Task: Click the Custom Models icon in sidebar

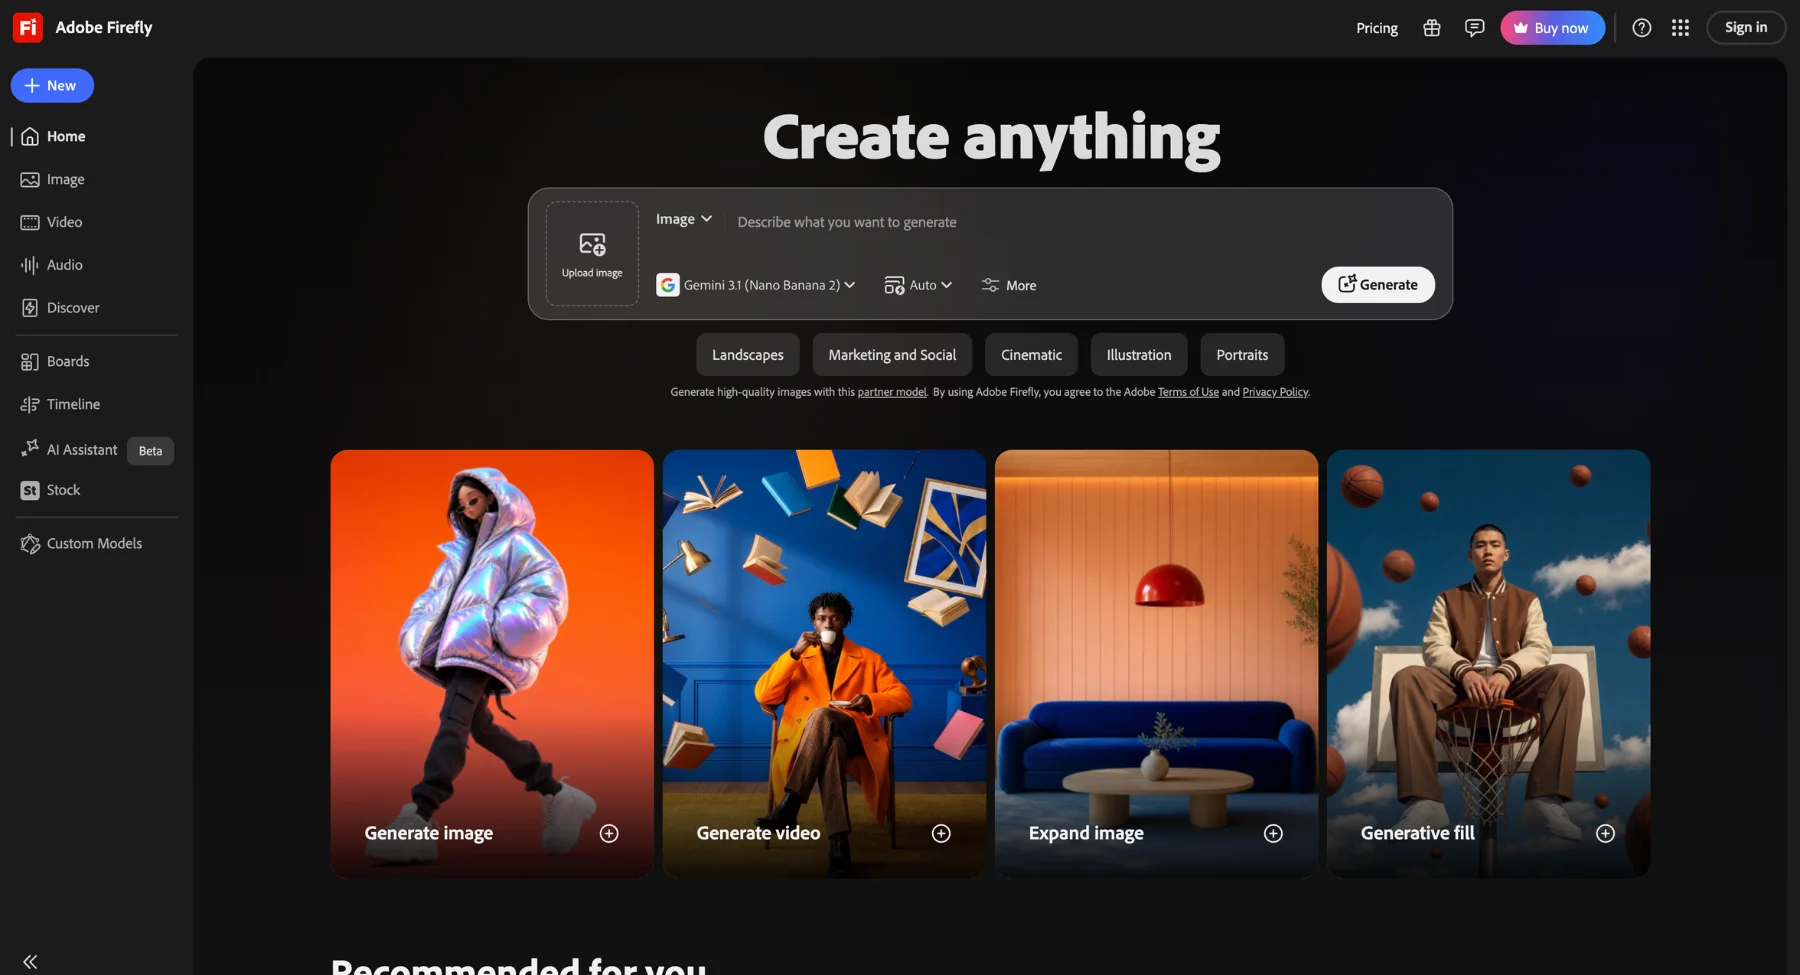Action: click(x=30, y=544)
